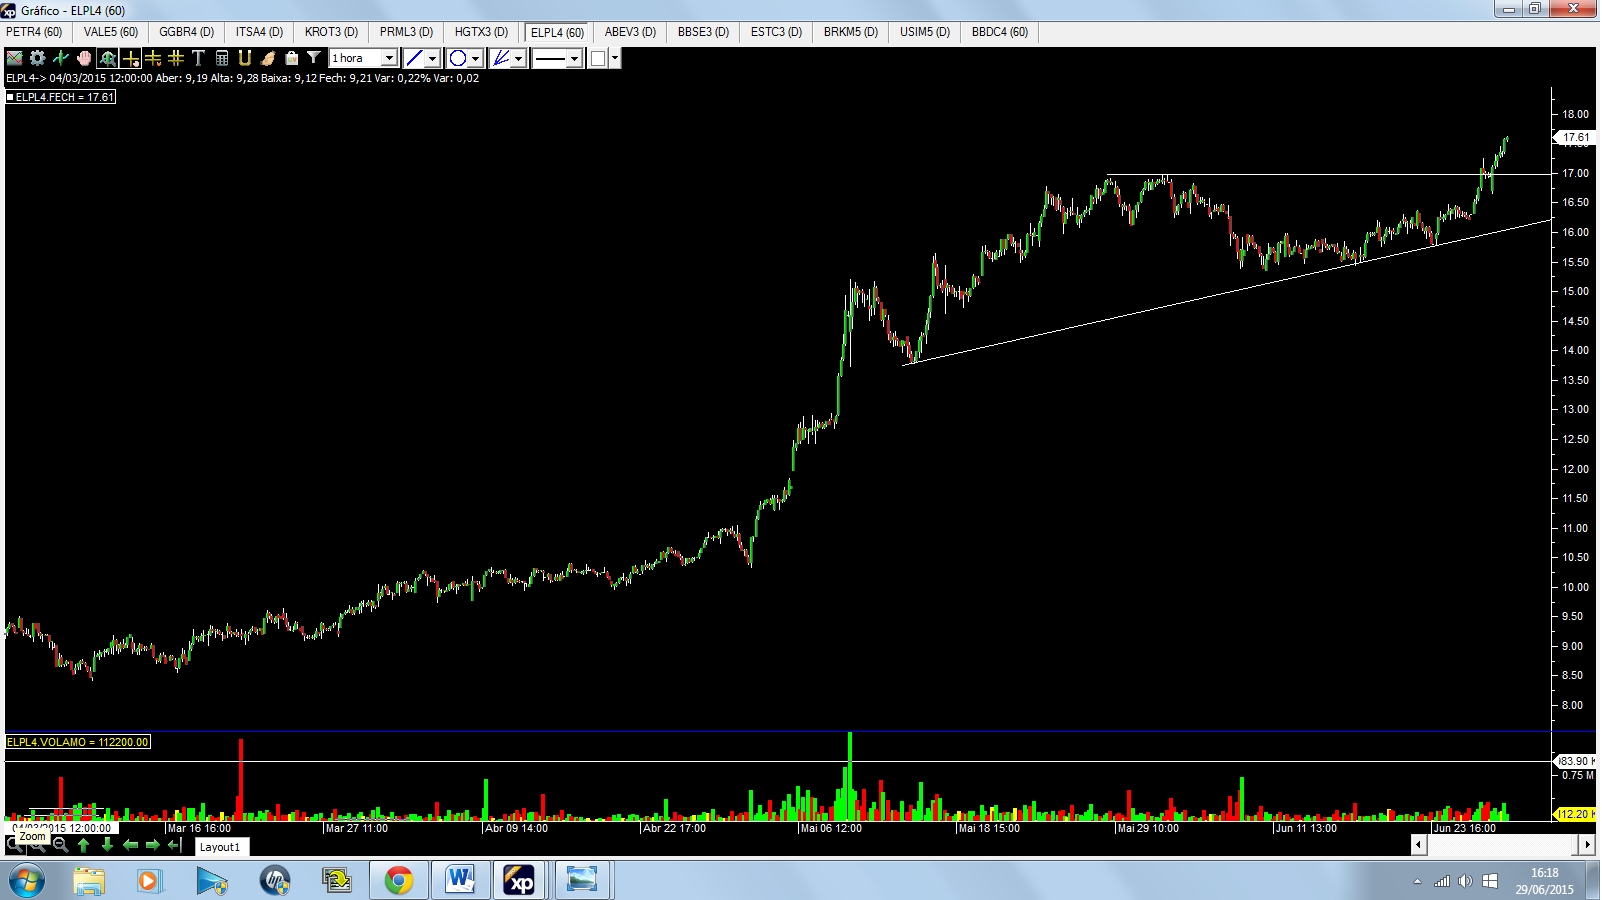Click the yellow grid lines tool
Viewport: 1602px width, 900px height.
[x=176, y=58]
